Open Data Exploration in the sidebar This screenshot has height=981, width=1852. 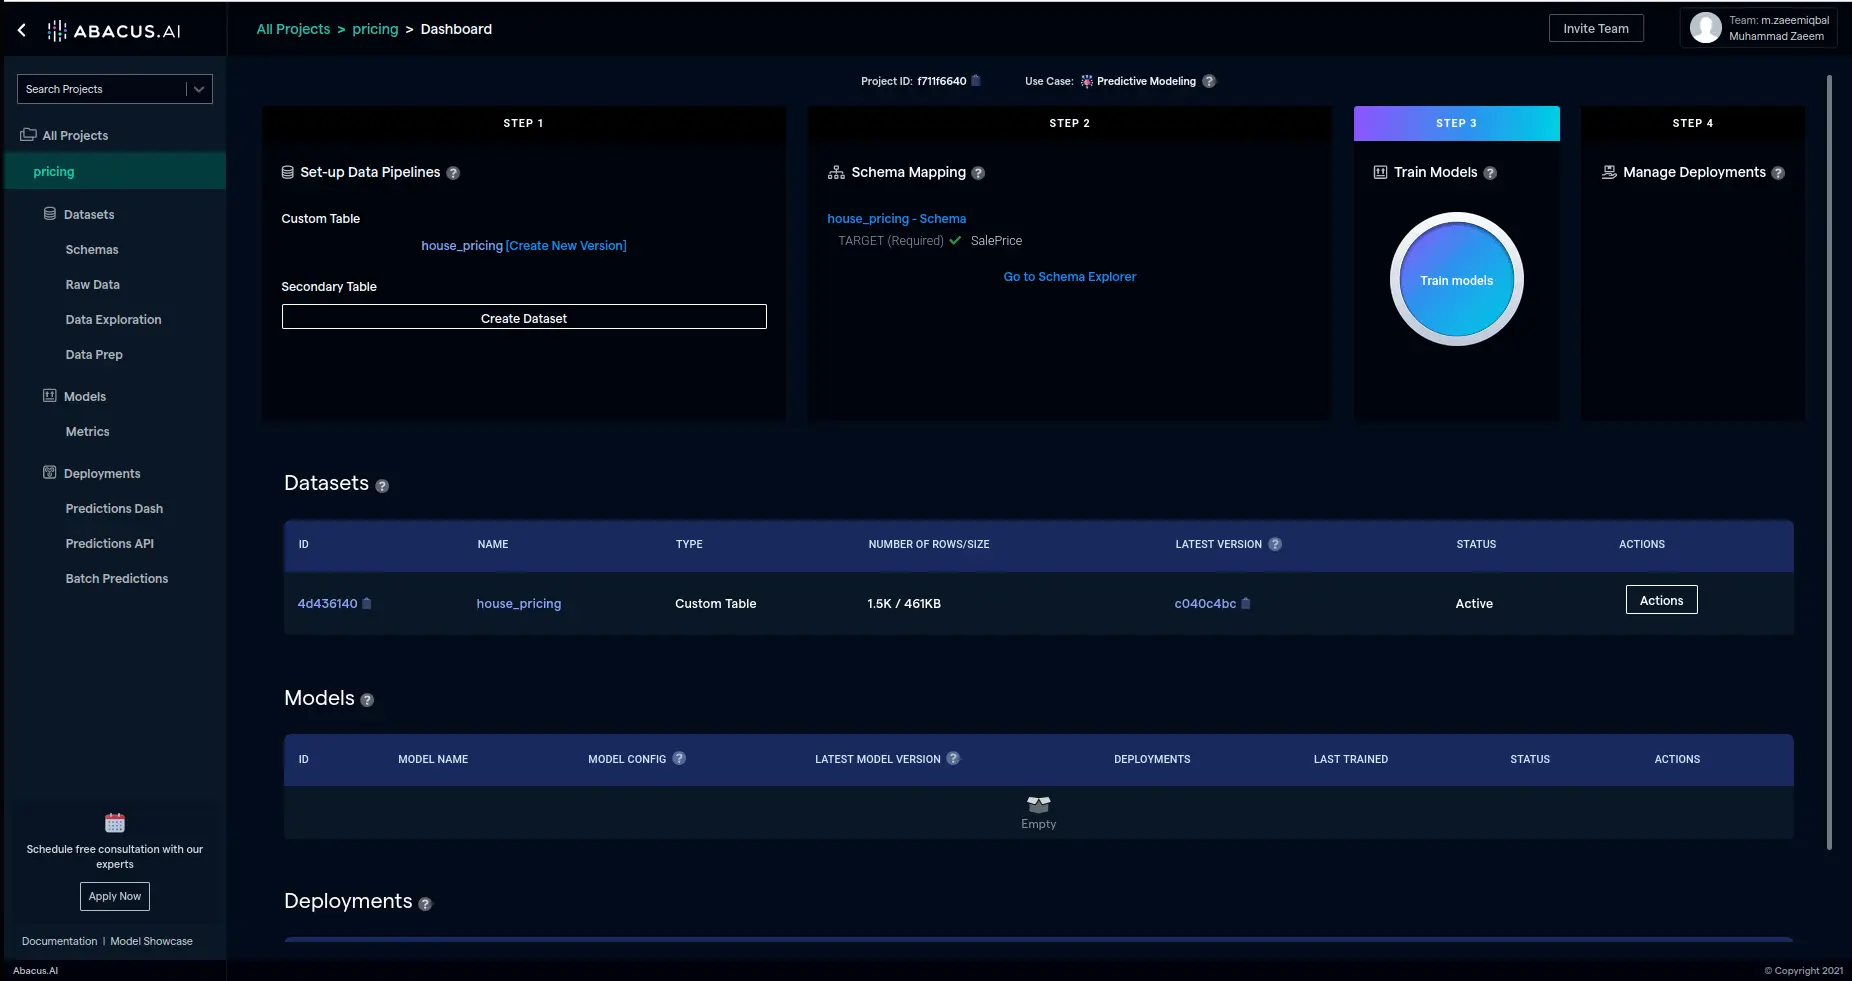coord(113,320)
